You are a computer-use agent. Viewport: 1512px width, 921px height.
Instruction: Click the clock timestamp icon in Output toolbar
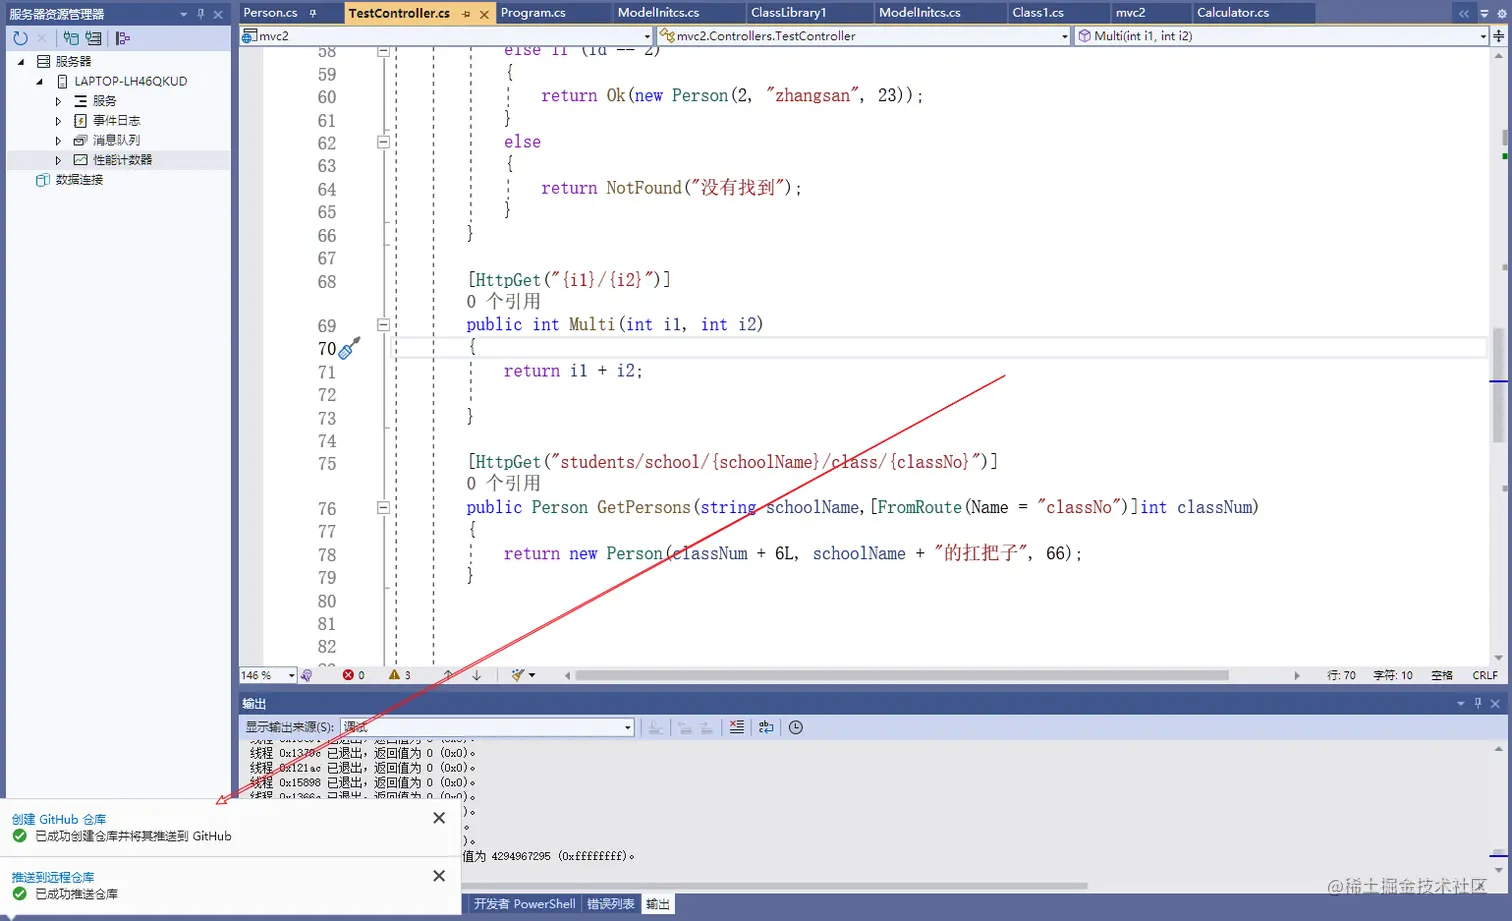pos(796,727)
